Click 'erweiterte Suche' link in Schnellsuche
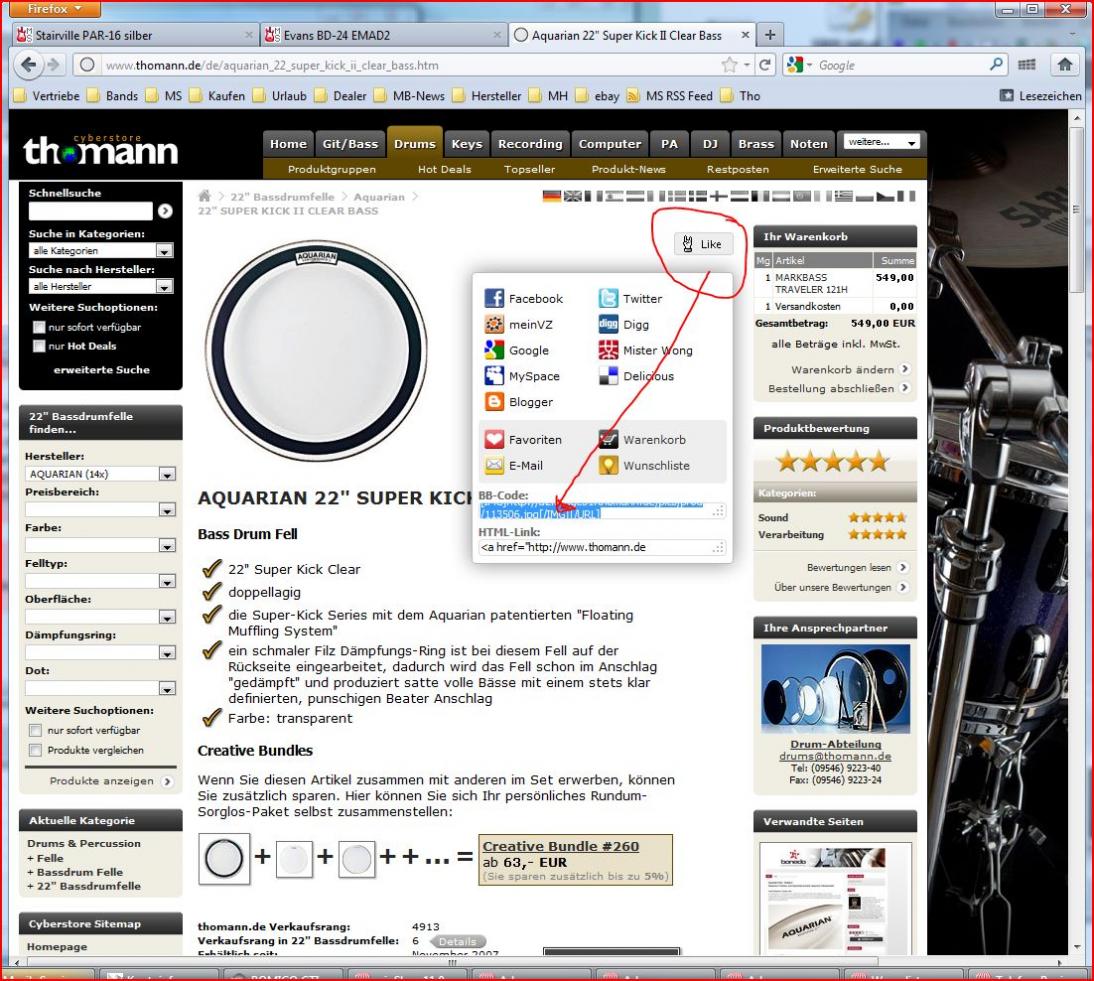1094x981 pixels. 102,370
